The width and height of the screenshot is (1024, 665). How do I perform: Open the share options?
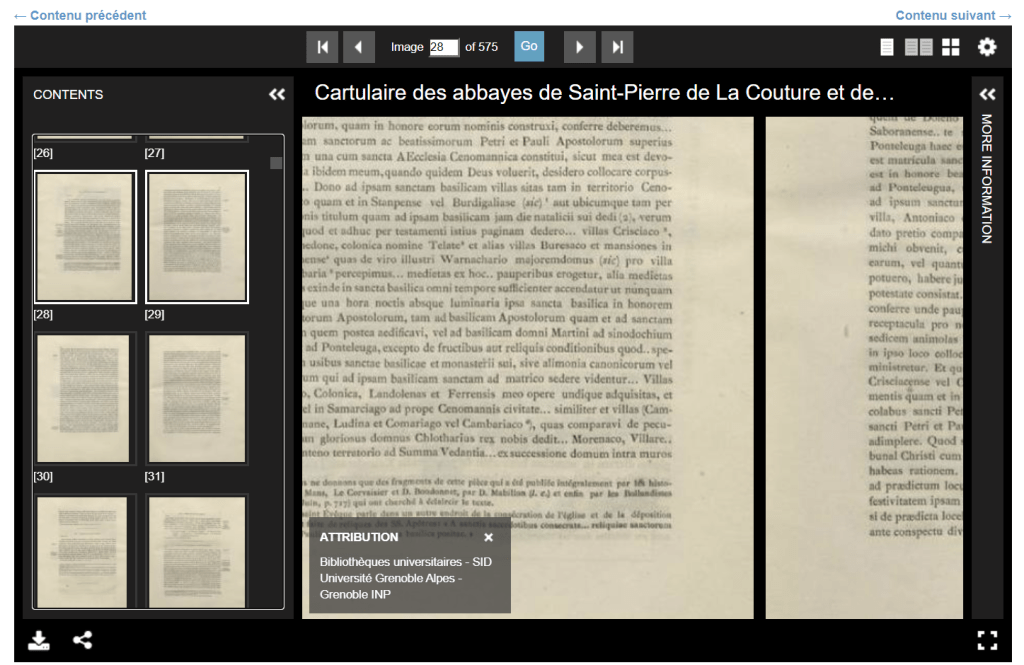tap(83, 641)
